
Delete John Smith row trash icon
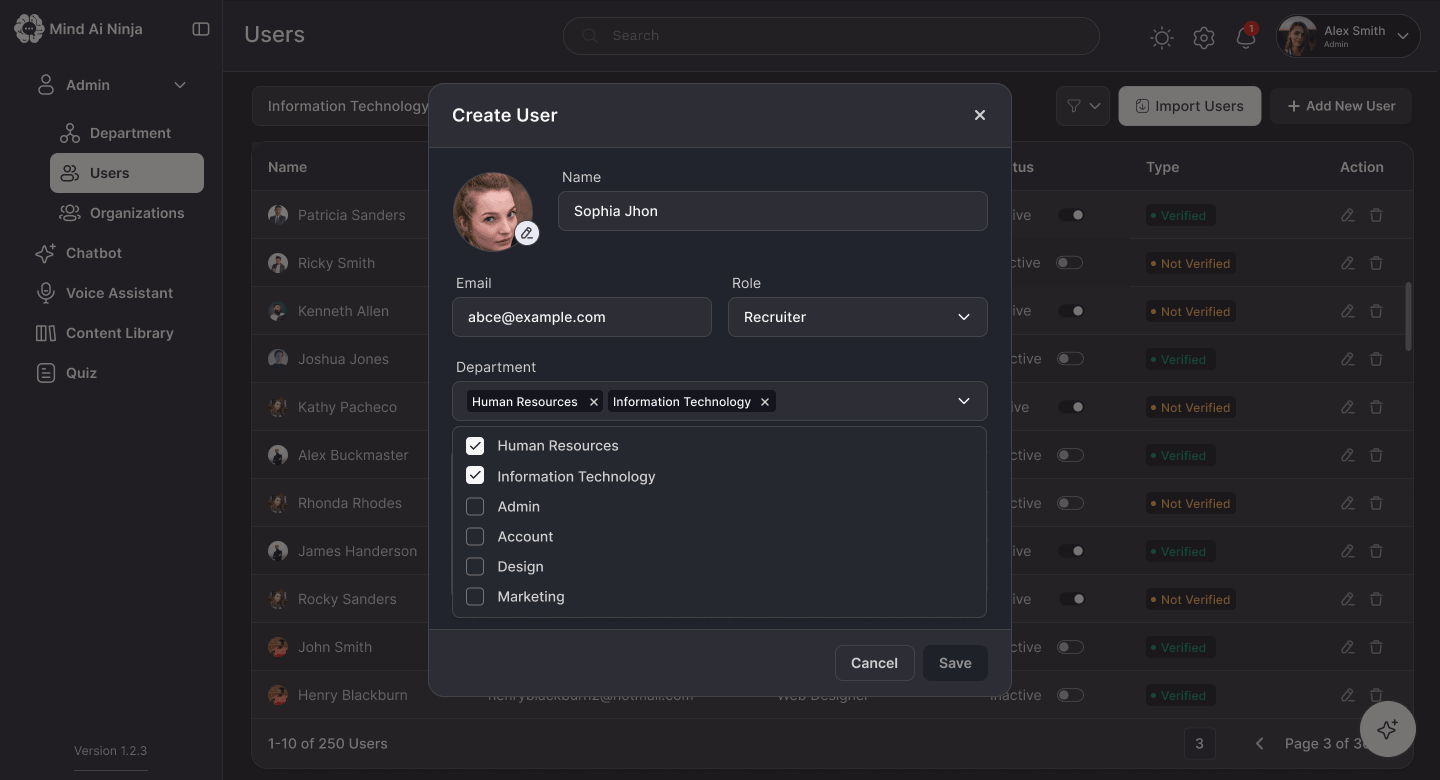point(1376,647)
